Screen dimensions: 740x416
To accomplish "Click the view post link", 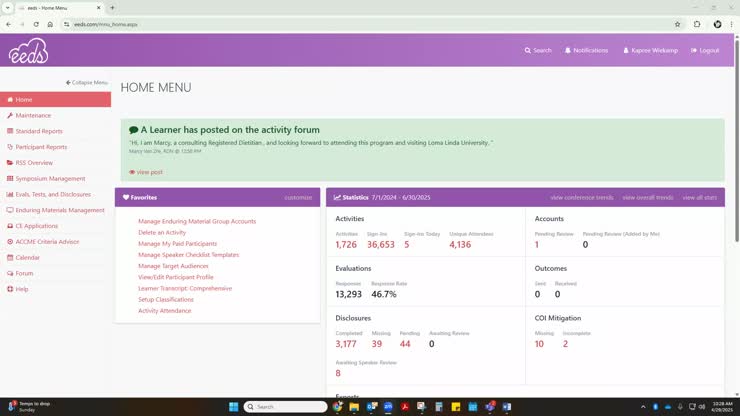I will click(149, 172).
